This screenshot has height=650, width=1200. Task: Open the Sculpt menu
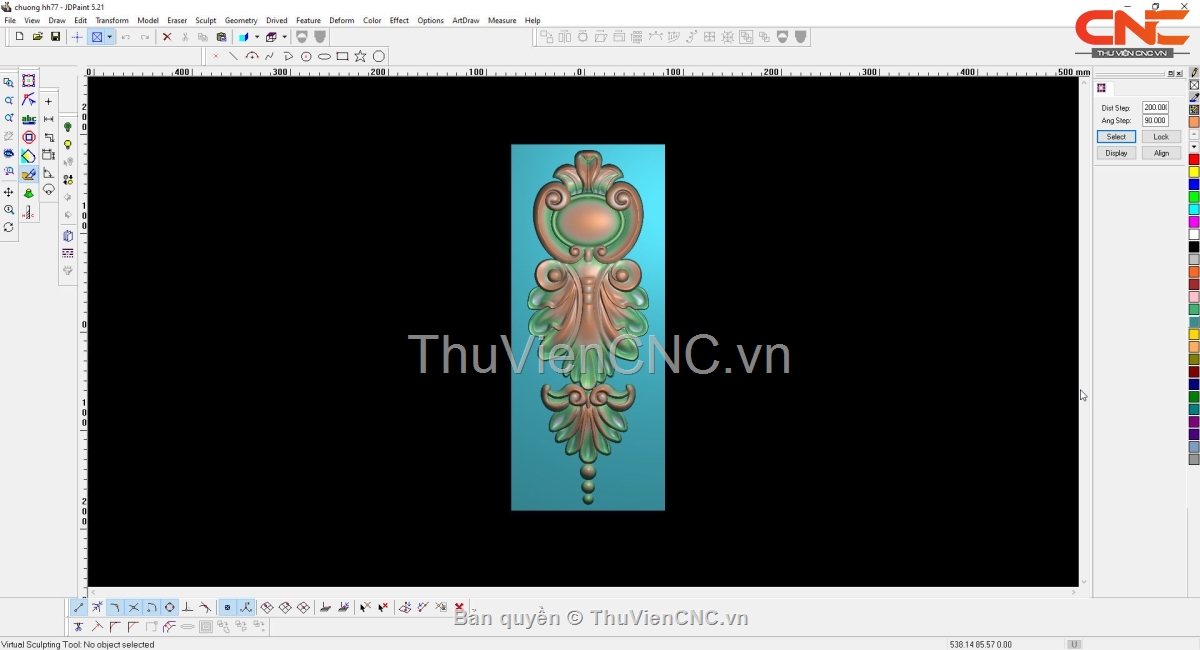pyautogui.click(x=206, y=20)
